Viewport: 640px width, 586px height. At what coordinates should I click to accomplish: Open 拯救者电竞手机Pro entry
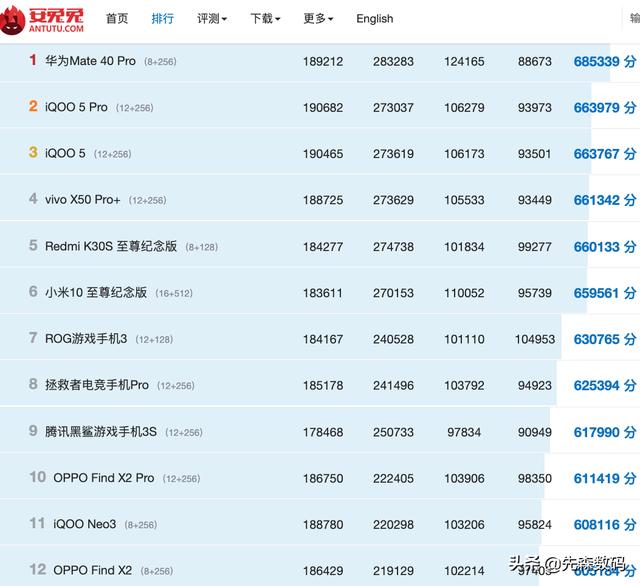click(96, 385)
